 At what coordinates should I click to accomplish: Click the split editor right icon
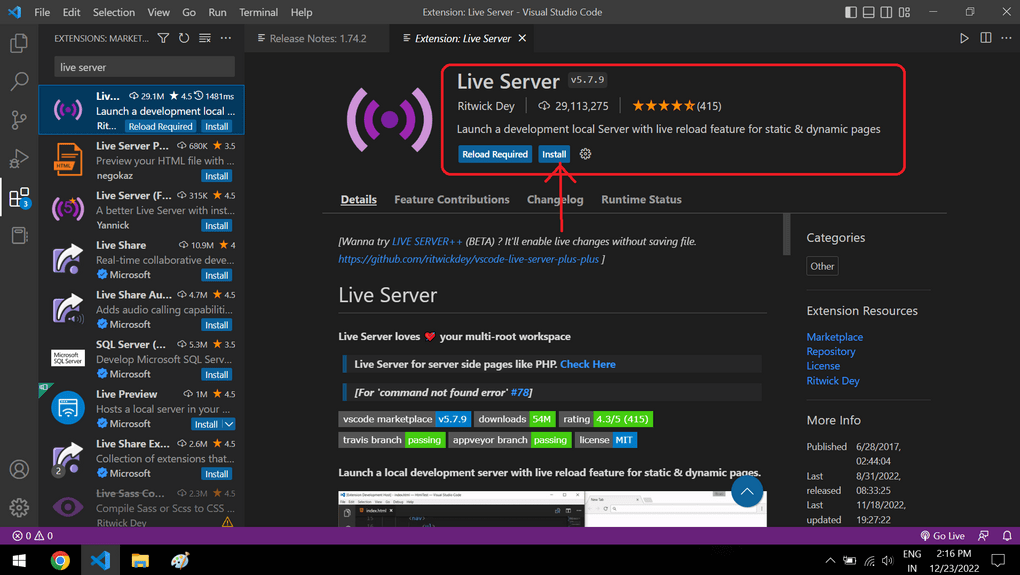pos(986,38)
